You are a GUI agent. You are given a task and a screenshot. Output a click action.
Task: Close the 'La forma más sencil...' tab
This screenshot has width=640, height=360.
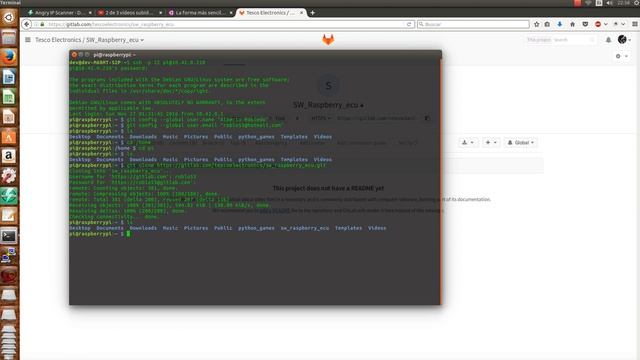[x=231, y=13]
